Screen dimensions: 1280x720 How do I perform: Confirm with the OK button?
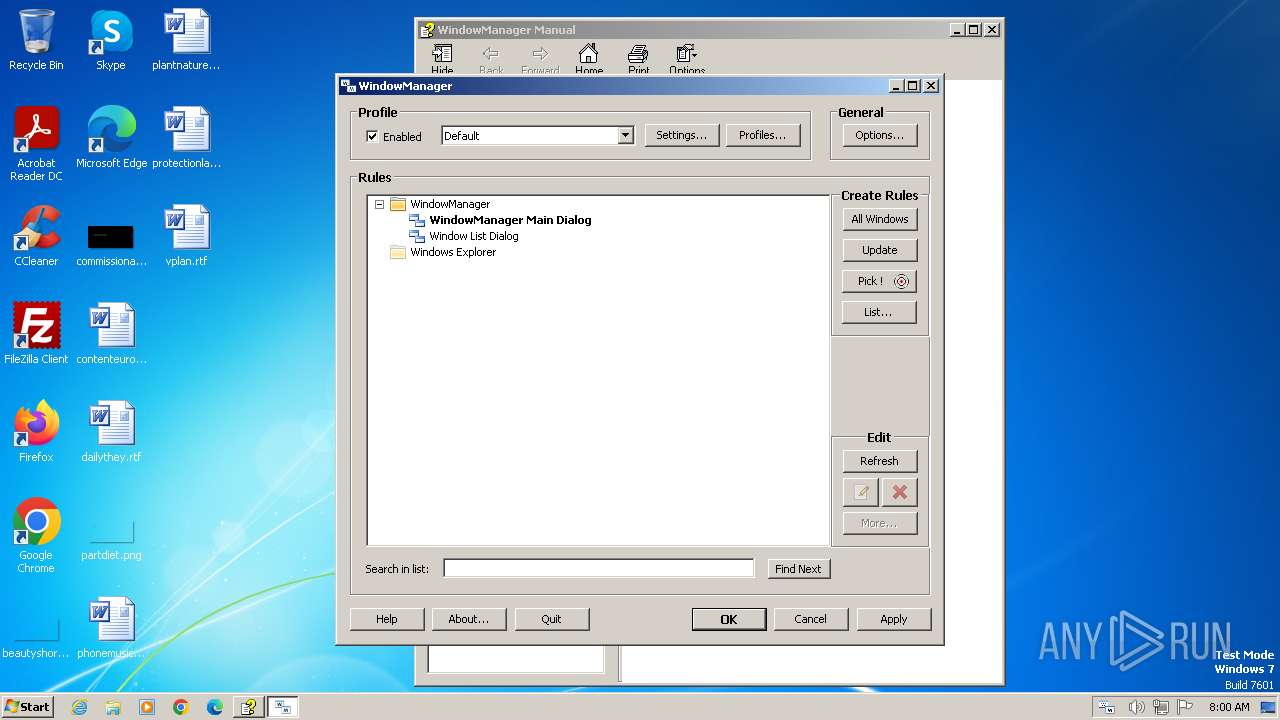(729, 619)
